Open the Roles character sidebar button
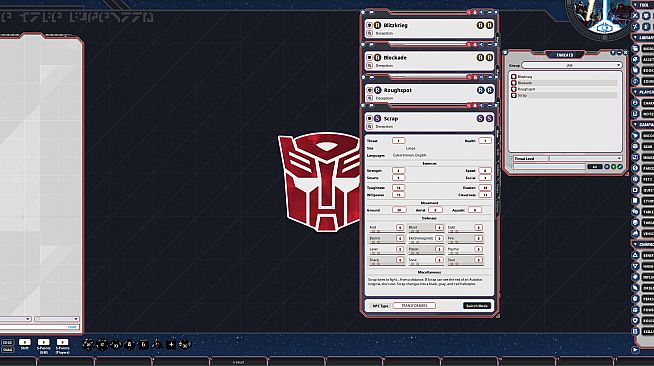 pyautogui.click(x=644, y=321)
